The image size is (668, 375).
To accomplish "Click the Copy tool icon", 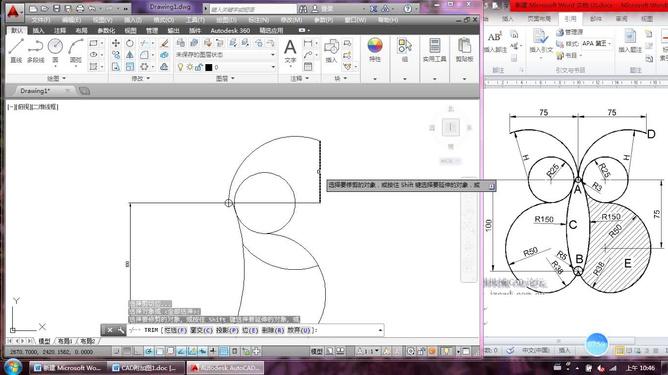I will (116, 55).
